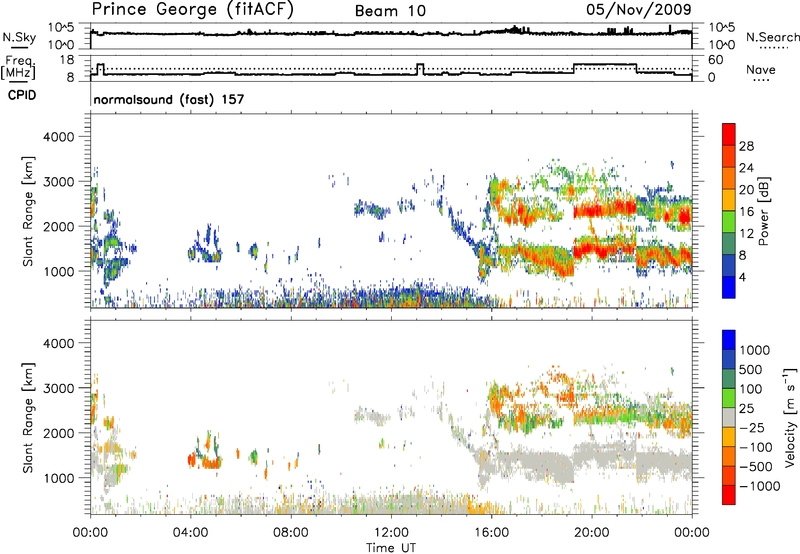Click the date '05/Nov/2009'
800x554 pixels.
click(639, 10)
